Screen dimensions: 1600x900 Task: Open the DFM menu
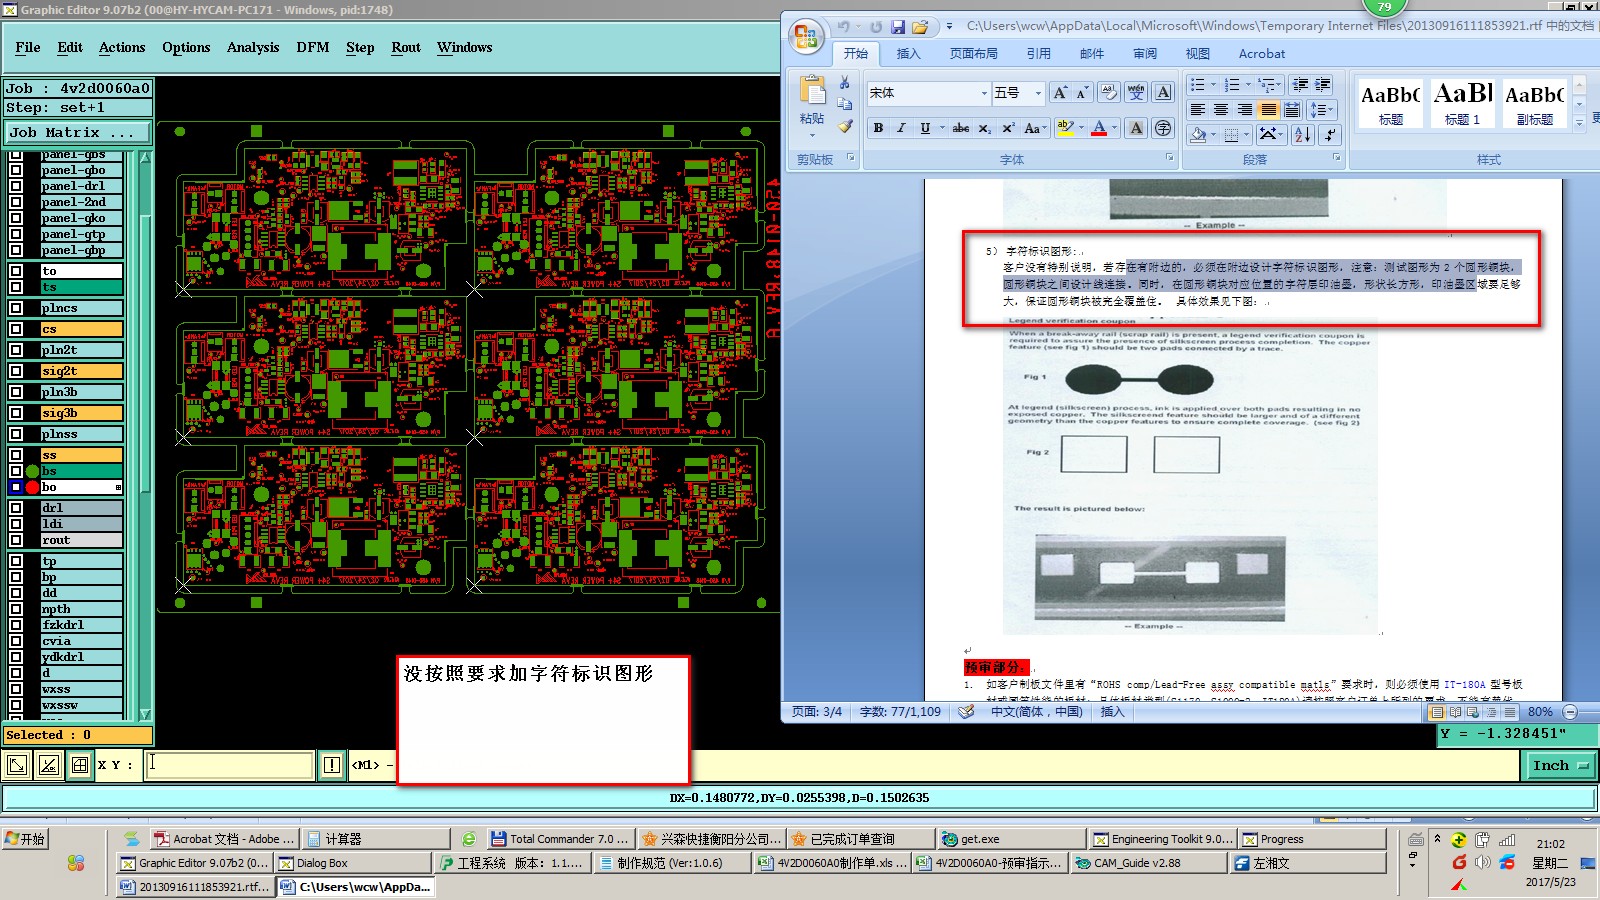pyautogui.click(x=313, y=47)
